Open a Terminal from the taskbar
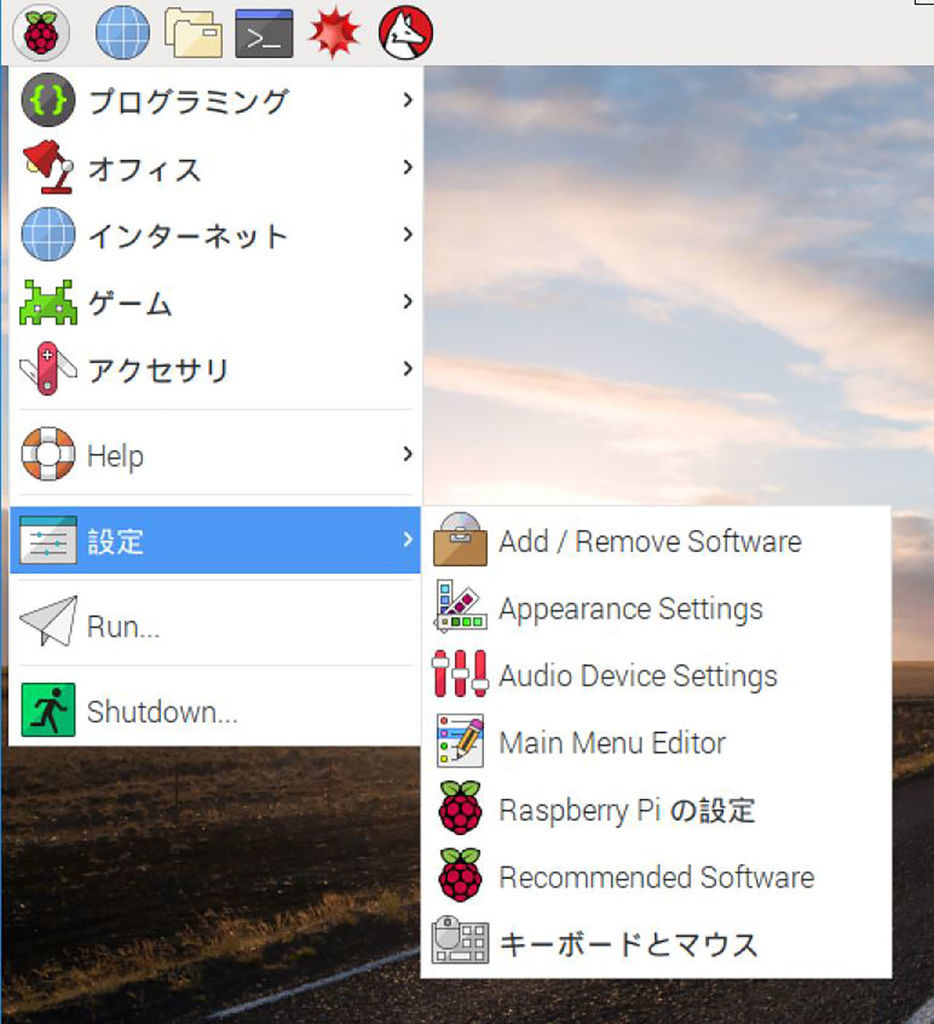 264,32
